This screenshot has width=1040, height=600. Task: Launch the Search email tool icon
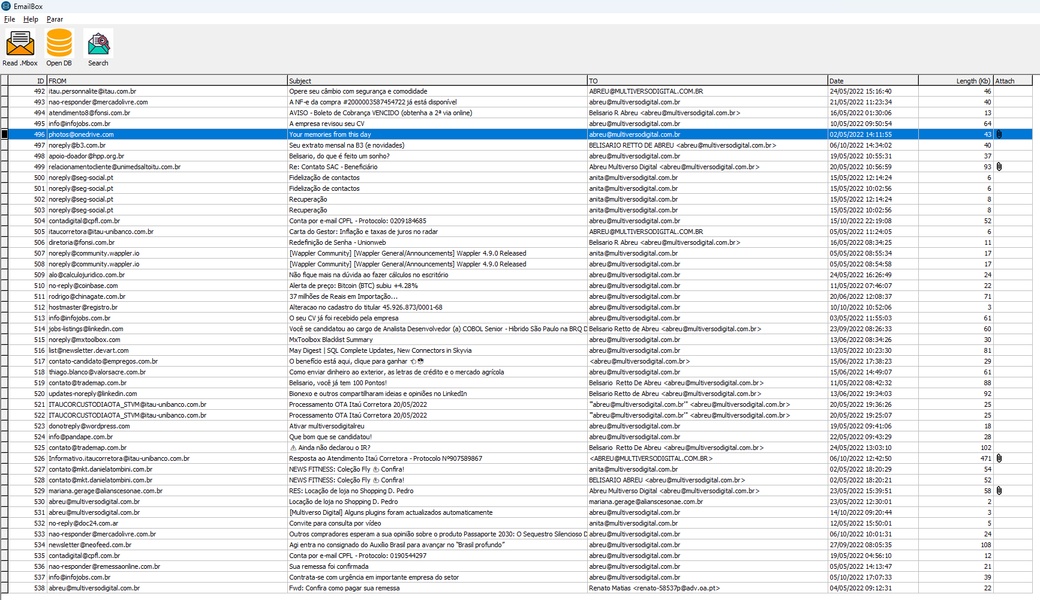[98, 44]
